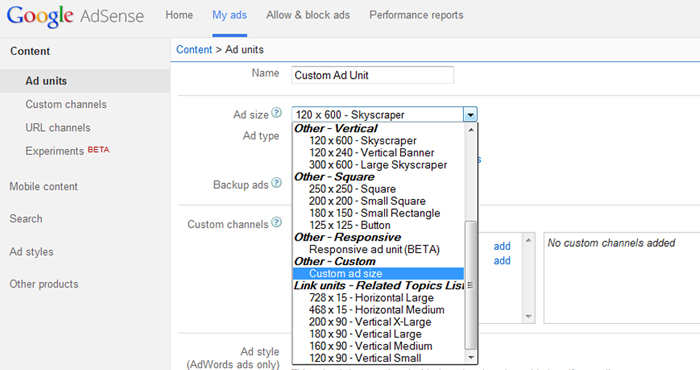700x370 pixels.
Task: Open help icon next to Ad size
Action: (x=277, y=113)
